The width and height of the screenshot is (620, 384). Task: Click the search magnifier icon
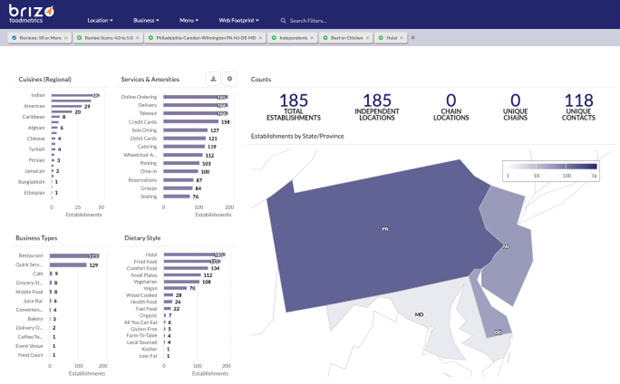tap(283, 21)
